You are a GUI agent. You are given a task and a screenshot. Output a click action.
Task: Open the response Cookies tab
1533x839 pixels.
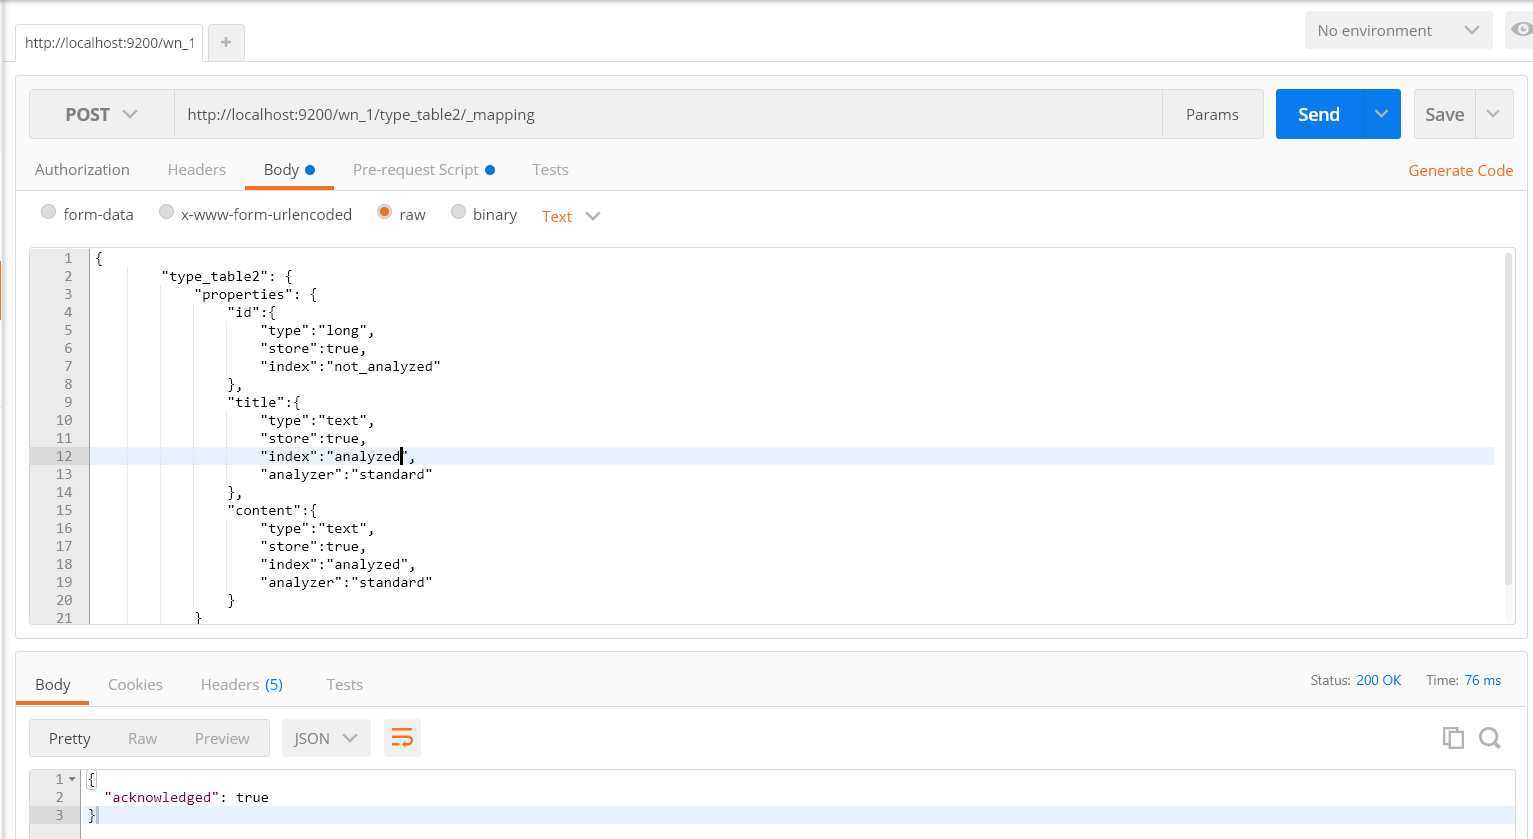[135, 684]
